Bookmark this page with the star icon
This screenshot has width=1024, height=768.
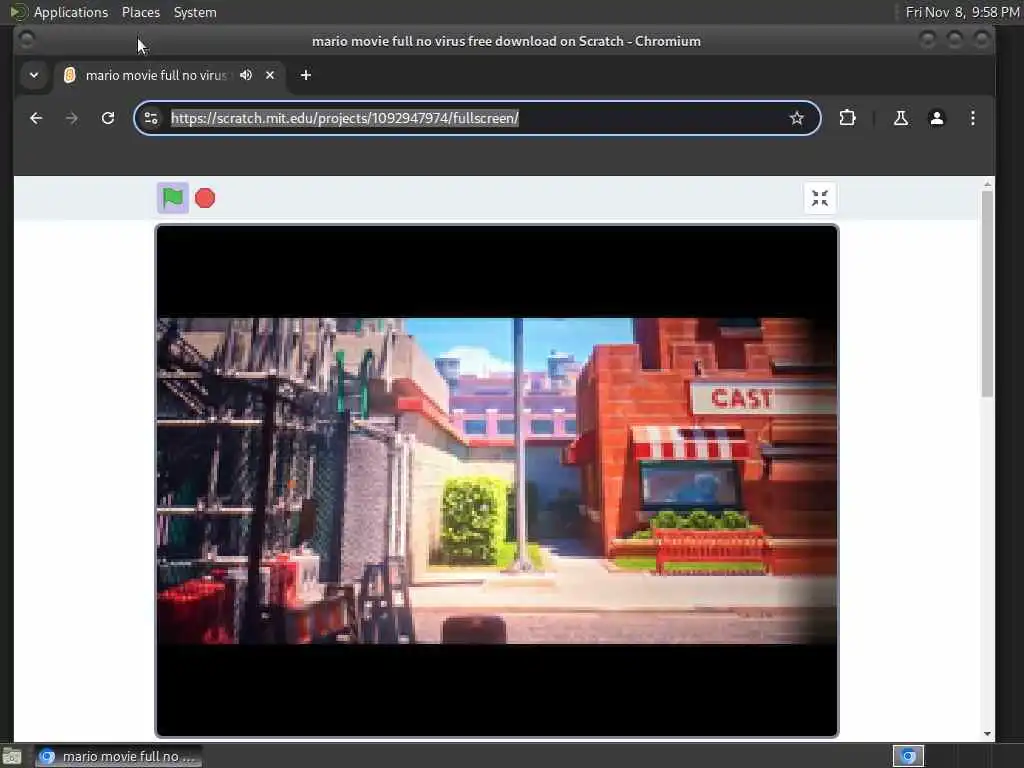(796, 118)
